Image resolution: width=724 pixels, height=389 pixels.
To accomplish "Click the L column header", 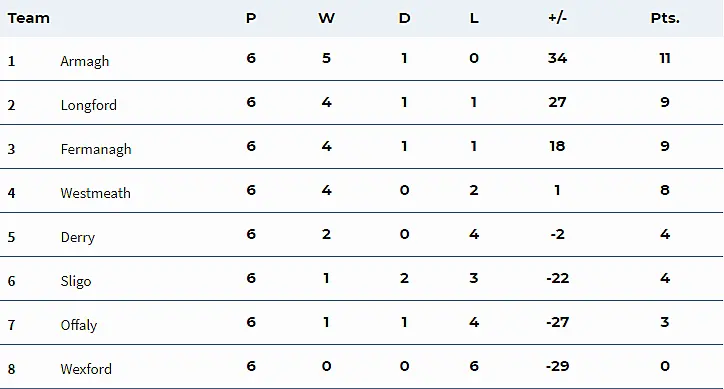I will pyautogui.click(x=474, y=18).
